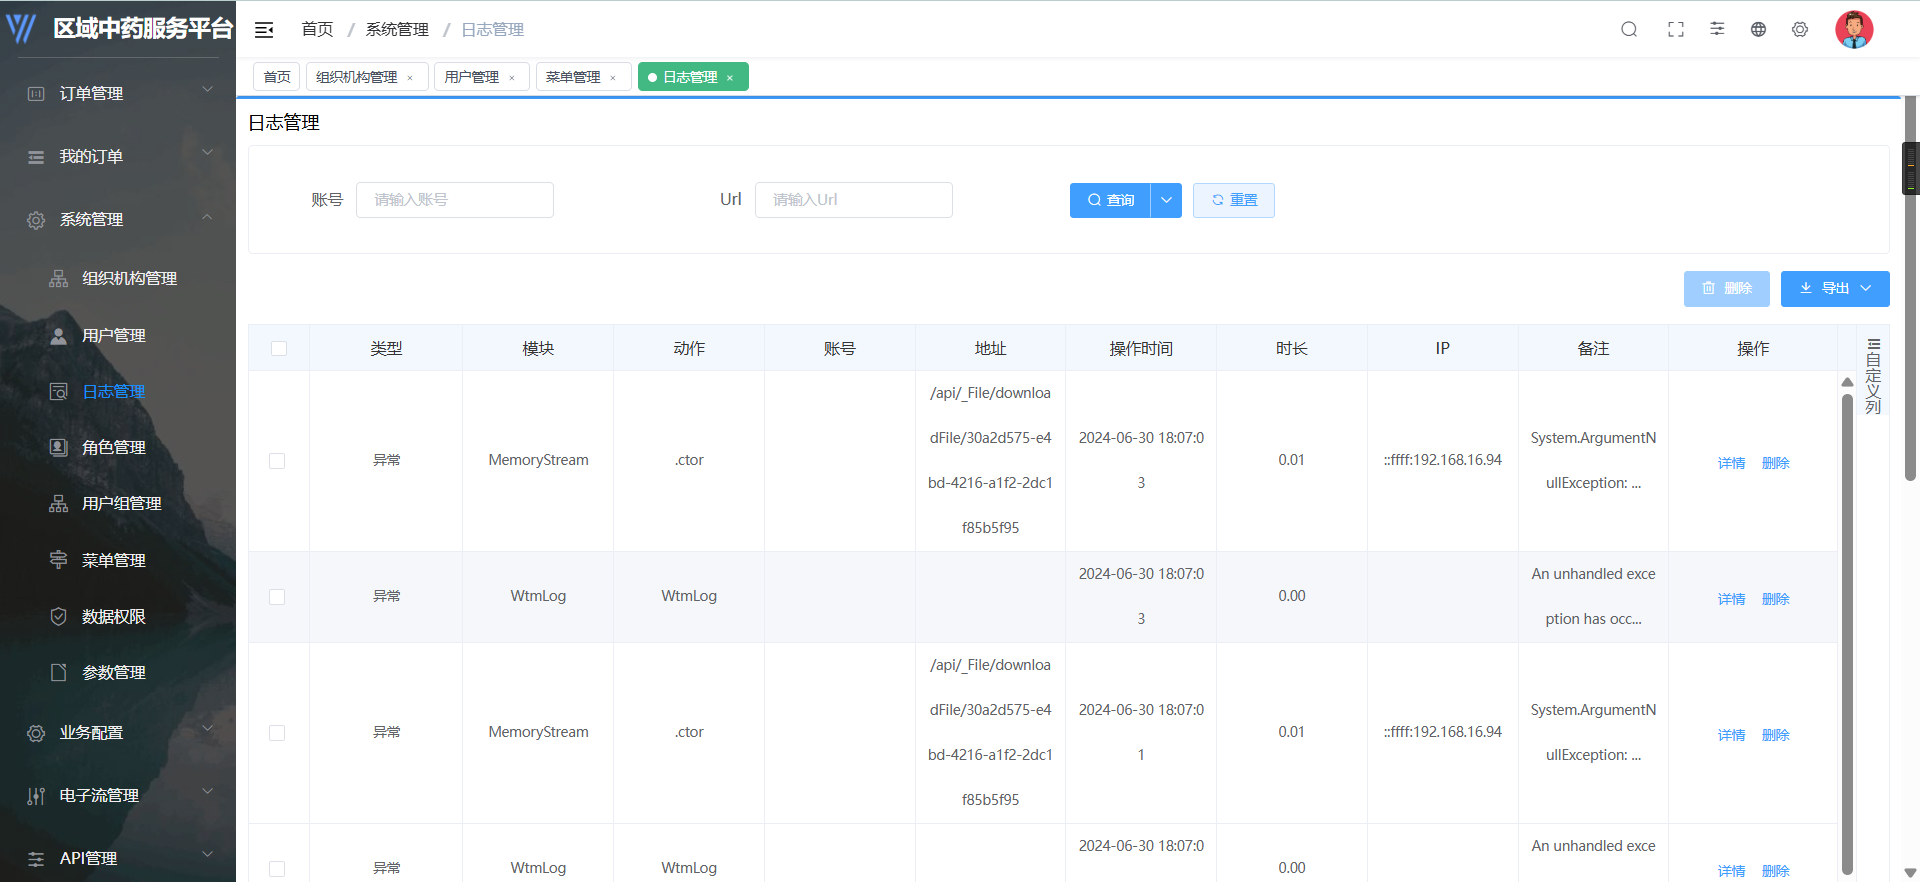
Task: Click the 用户管理 person icon
Action: (59, 335)
